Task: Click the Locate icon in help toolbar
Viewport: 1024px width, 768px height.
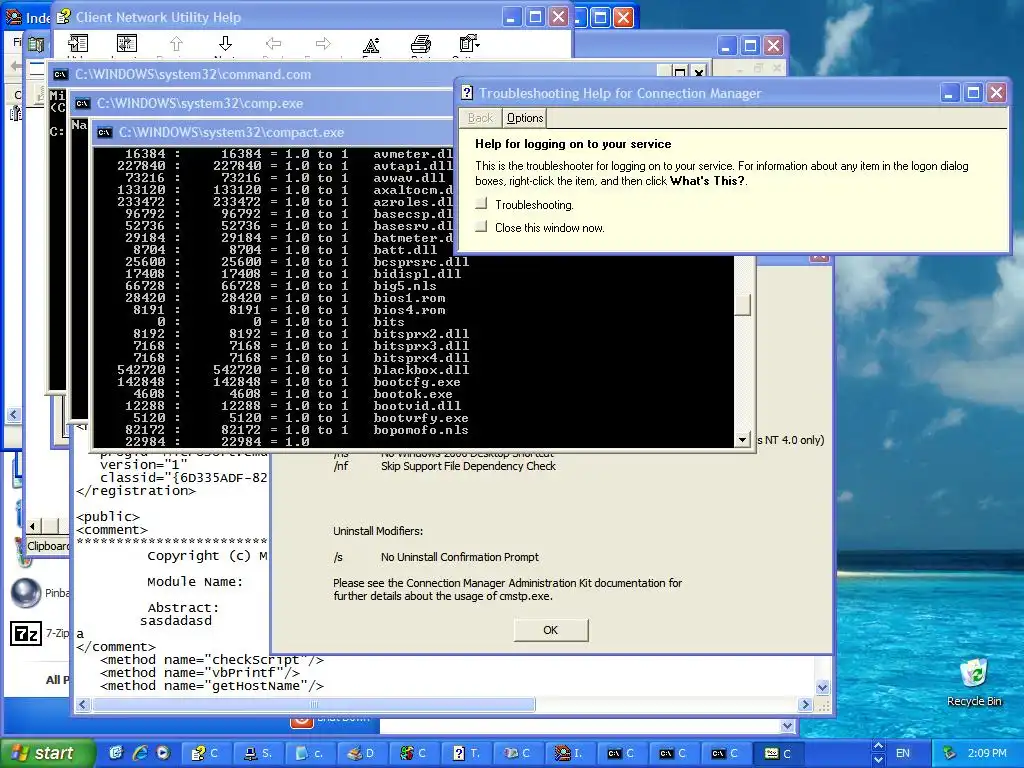Action: 127,44
